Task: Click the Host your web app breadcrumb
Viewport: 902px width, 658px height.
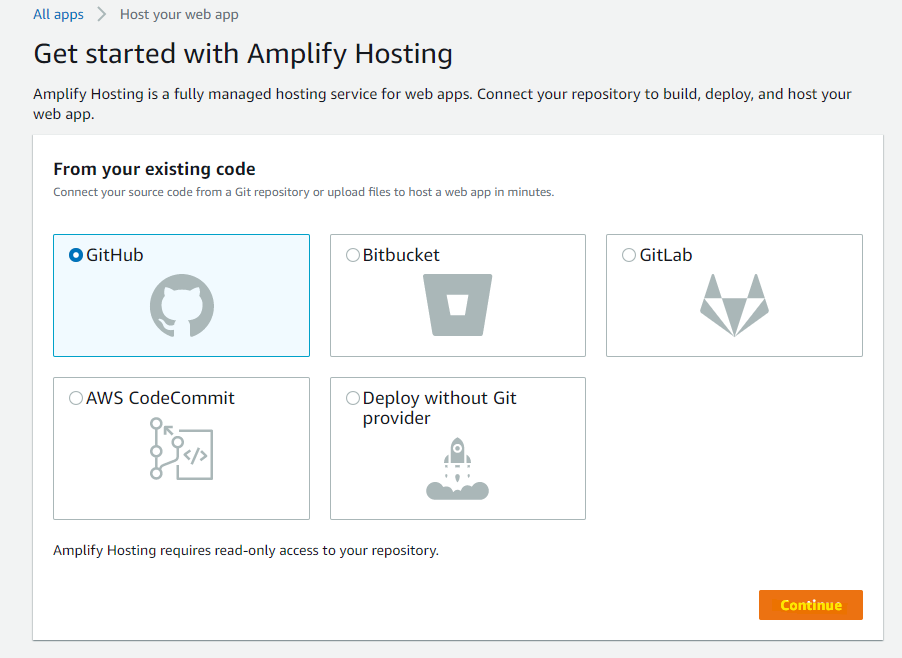Action: (x=179, y=15)
